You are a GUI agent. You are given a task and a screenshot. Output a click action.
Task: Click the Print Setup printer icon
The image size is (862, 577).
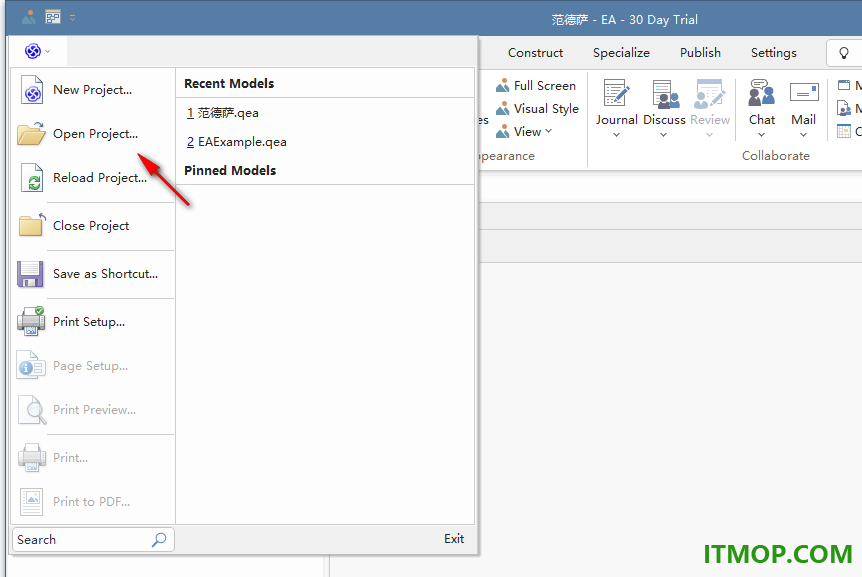click(31, 321)
